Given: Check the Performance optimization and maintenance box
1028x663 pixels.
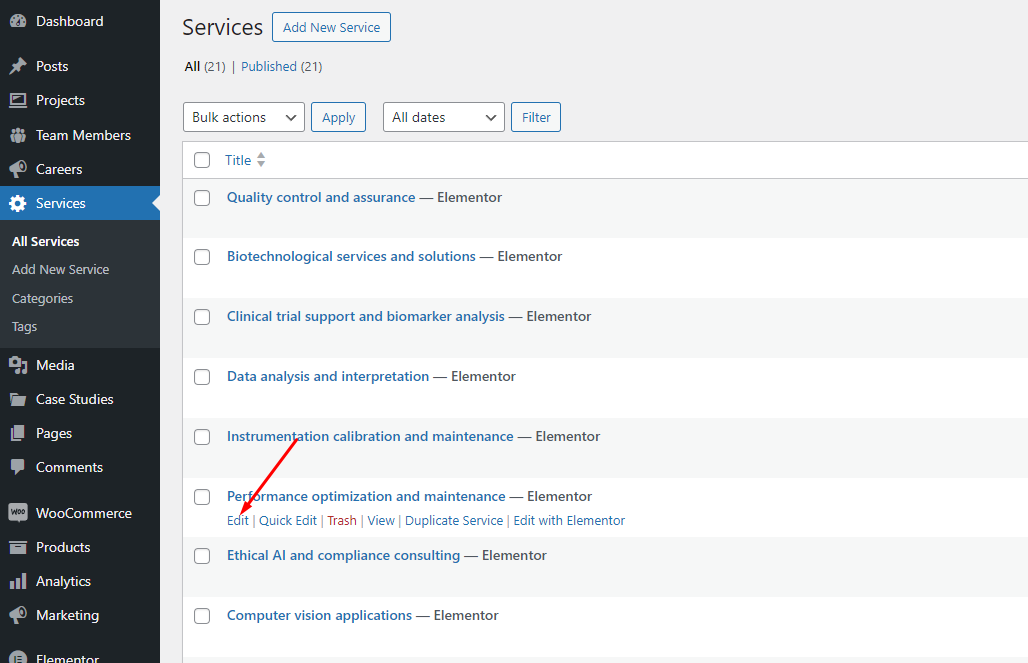Looking at the screenshot, I should pos(202,497).
